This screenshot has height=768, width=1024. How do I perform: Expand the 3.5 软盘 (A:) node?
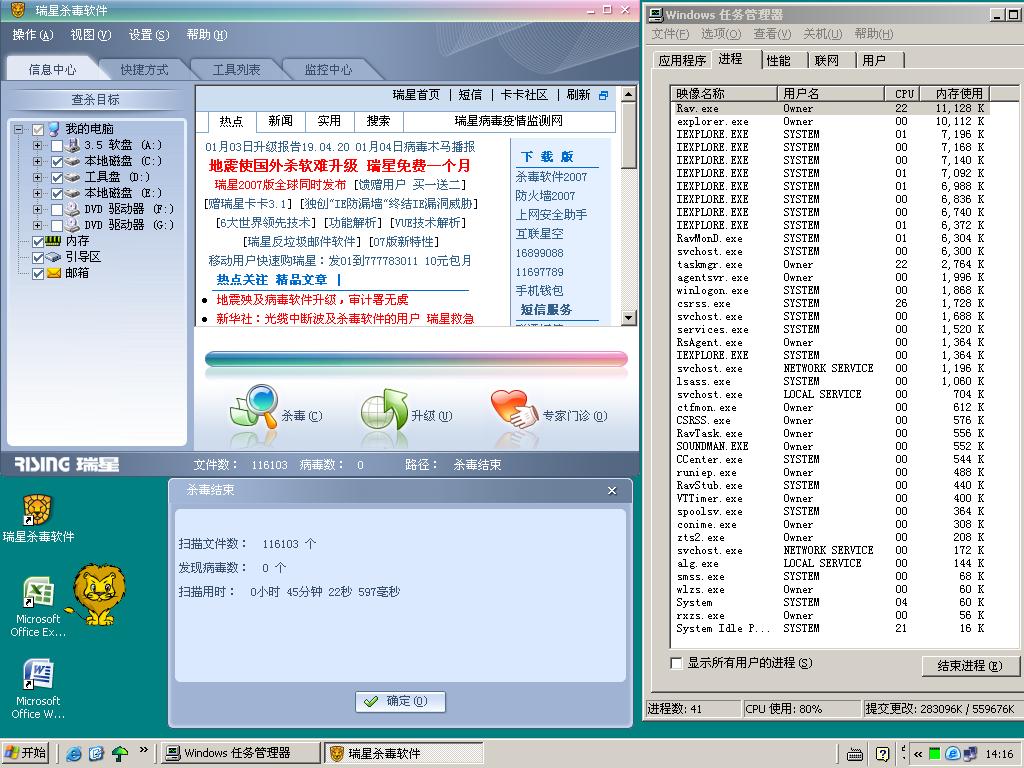coord(37,146)
